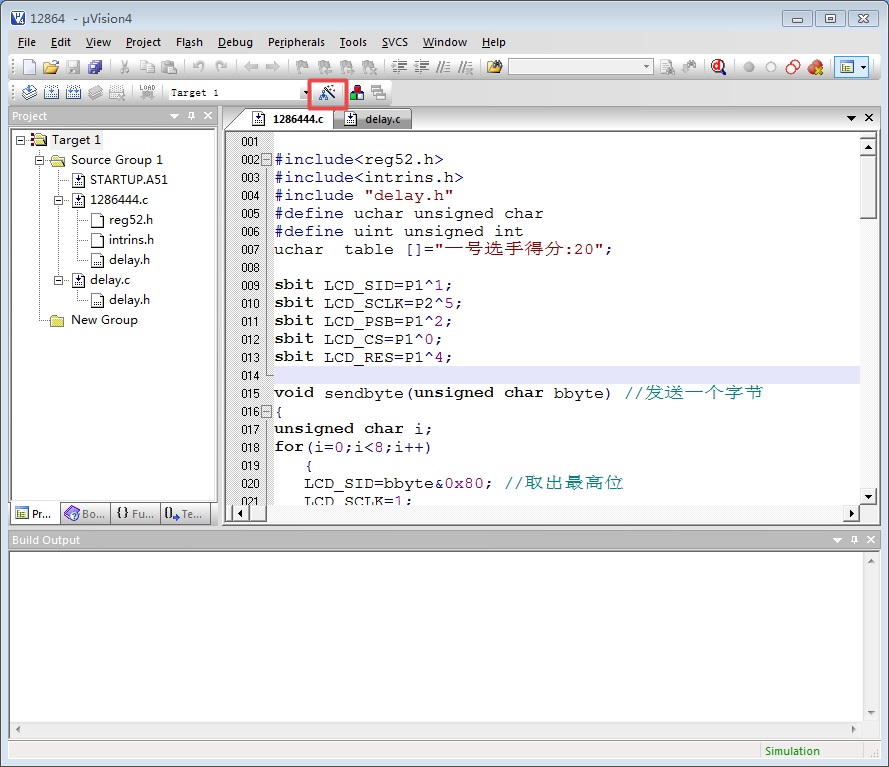Kill all breakpoints icon
Viewport: 889px width, 767px height.
[x=815, y=67]
